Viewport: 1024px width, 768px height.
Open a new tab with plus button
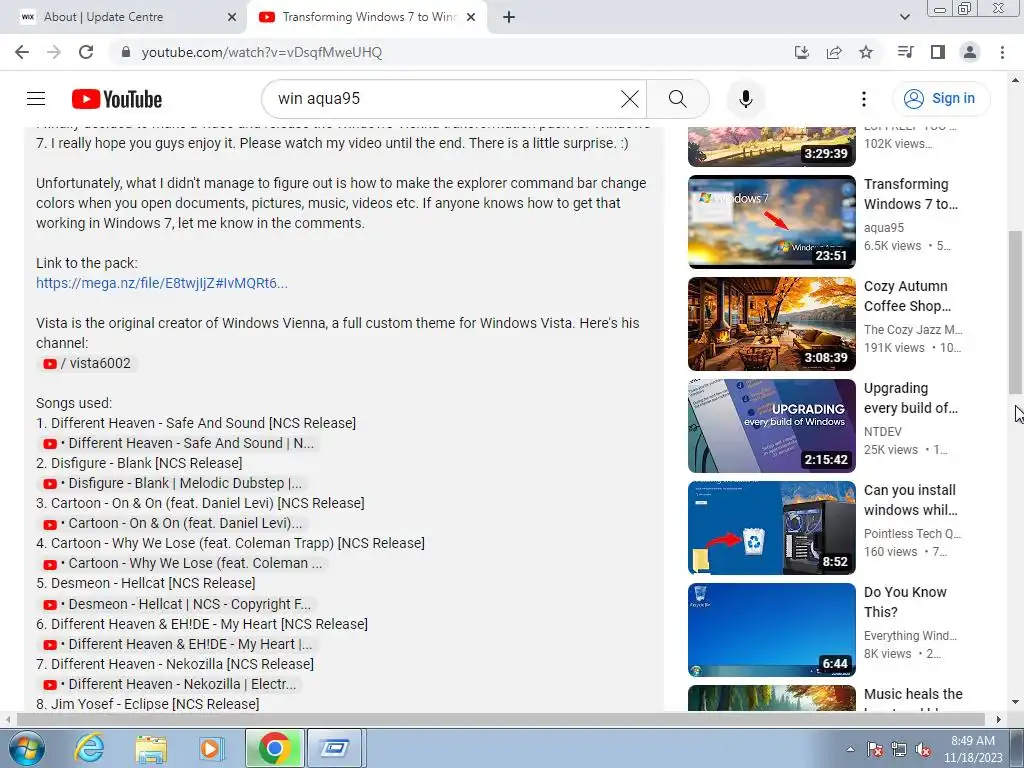(509, 17)
